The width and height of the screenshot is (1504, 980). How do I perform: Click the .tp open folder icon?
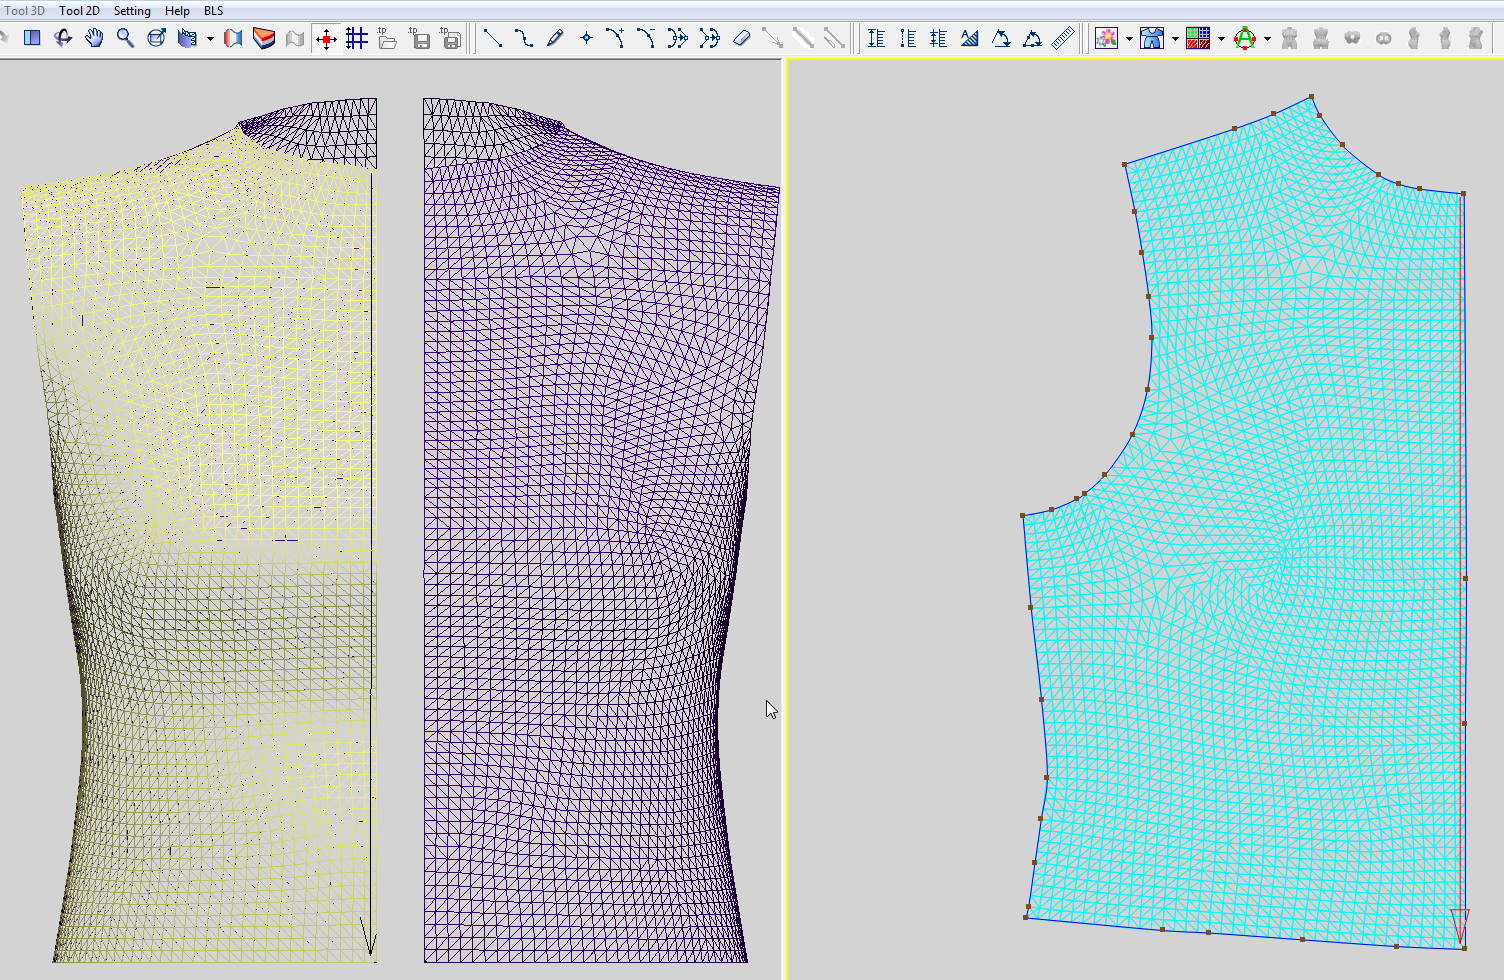tap(388, 38)
